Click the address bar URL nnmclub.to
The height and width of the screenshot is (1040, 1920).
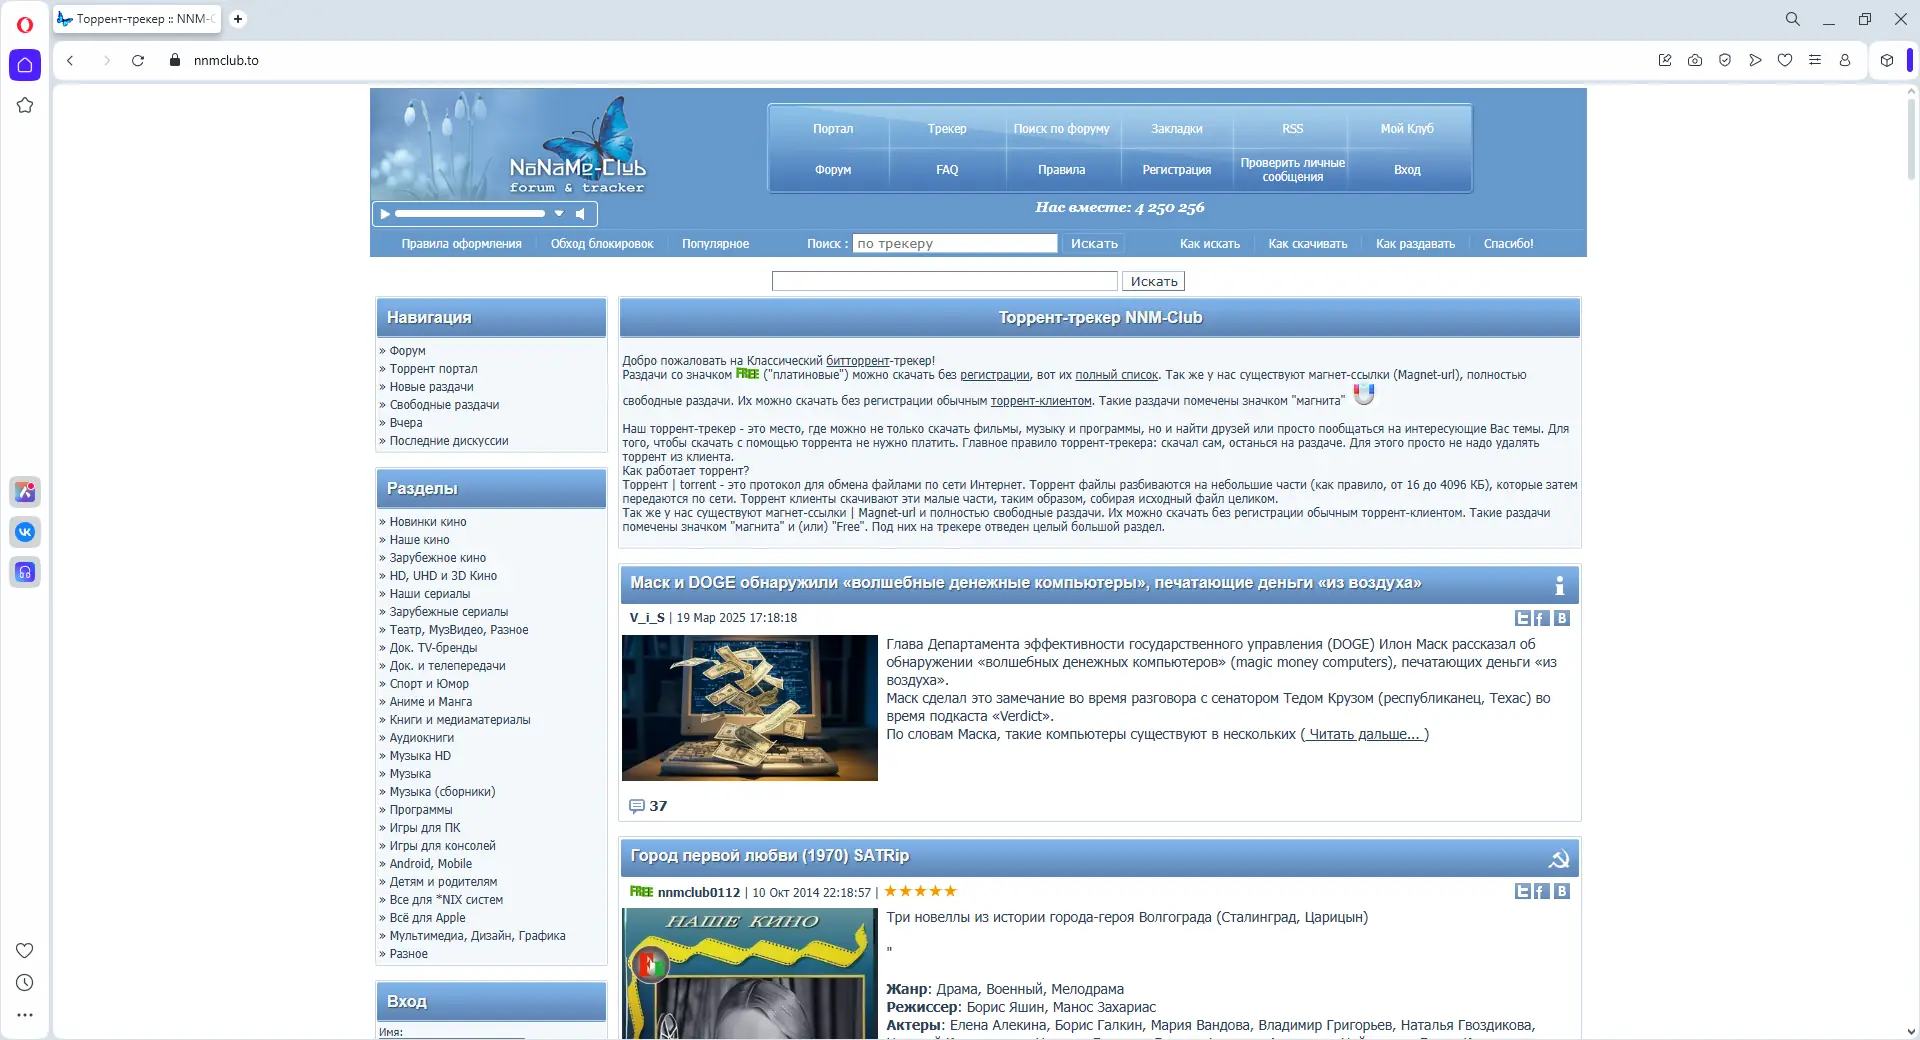coord(226,60)
